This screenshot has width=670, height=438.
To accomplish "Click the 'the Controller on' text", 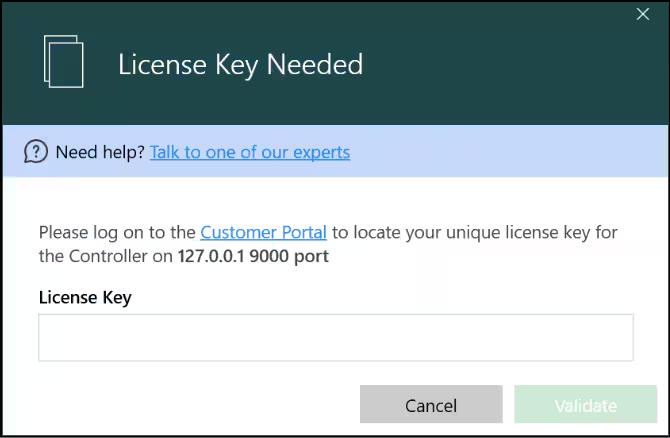I will coord(106,256).
